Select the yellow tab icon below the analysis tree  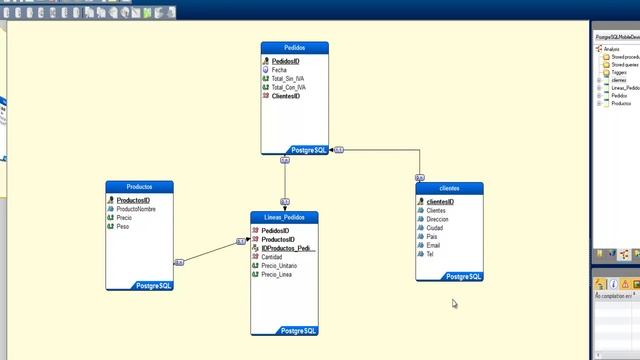point(600,254)
